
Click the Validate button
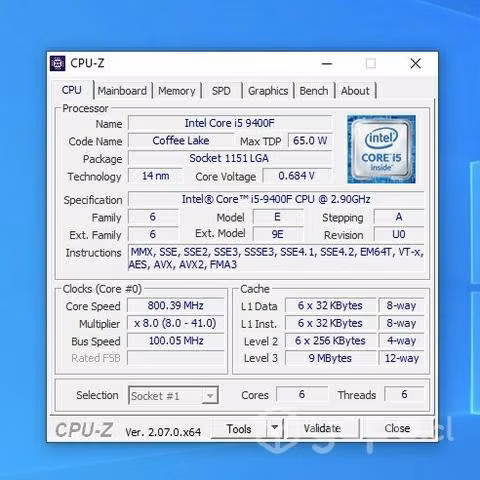coord(322,428)
